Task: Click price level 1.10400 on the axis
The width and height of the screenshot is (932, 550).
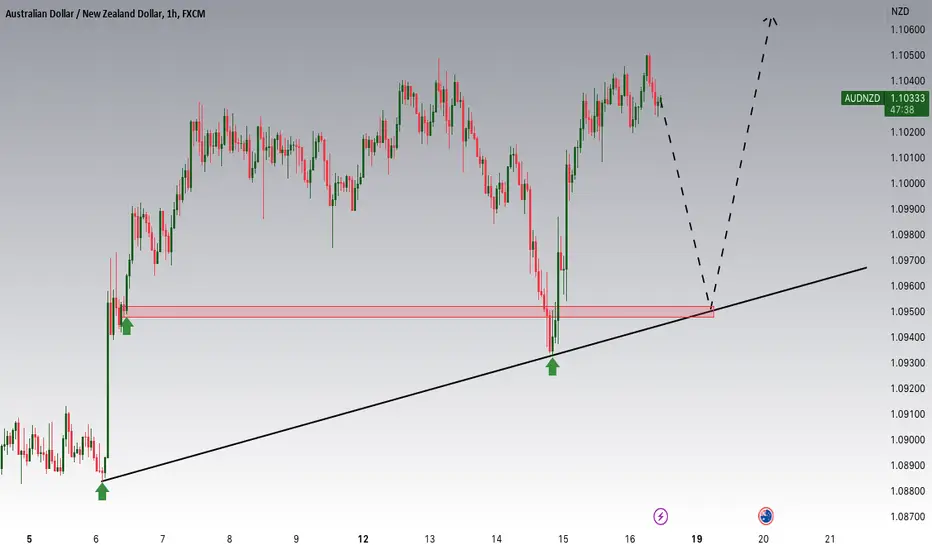Action: [x=907, y=80]
